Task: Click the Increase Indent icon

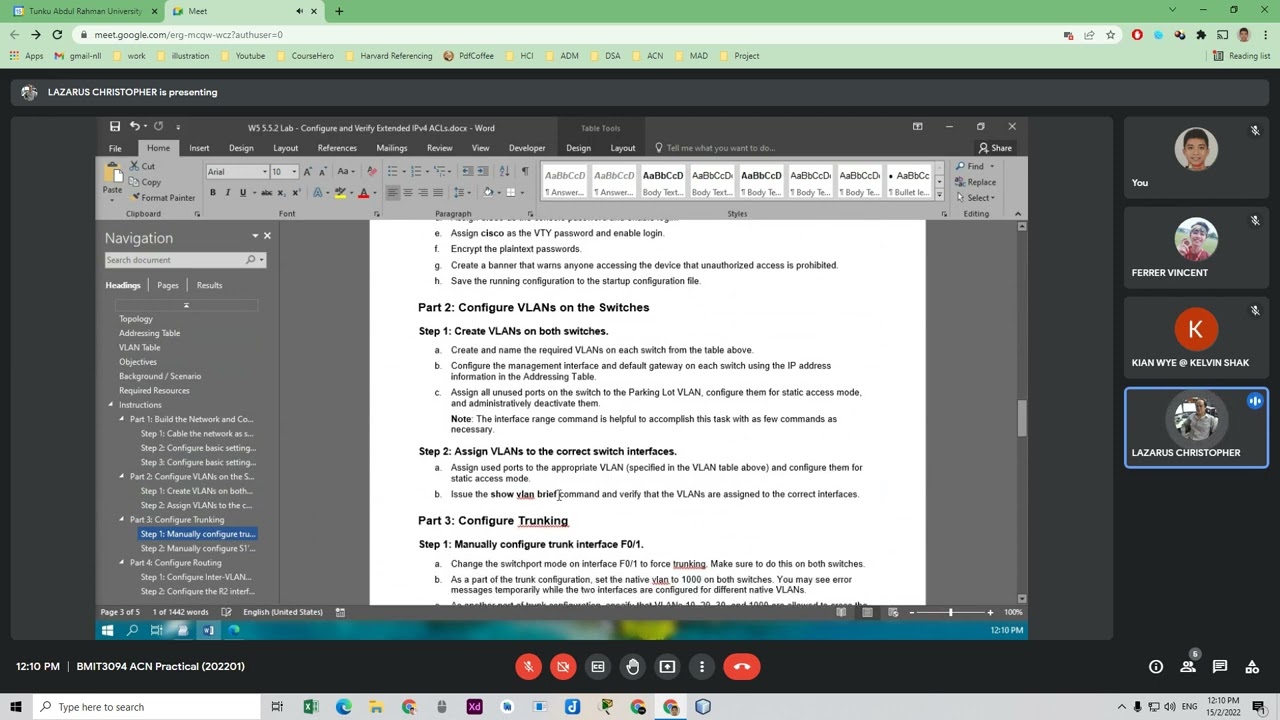Action: click(x=483, y=171)
